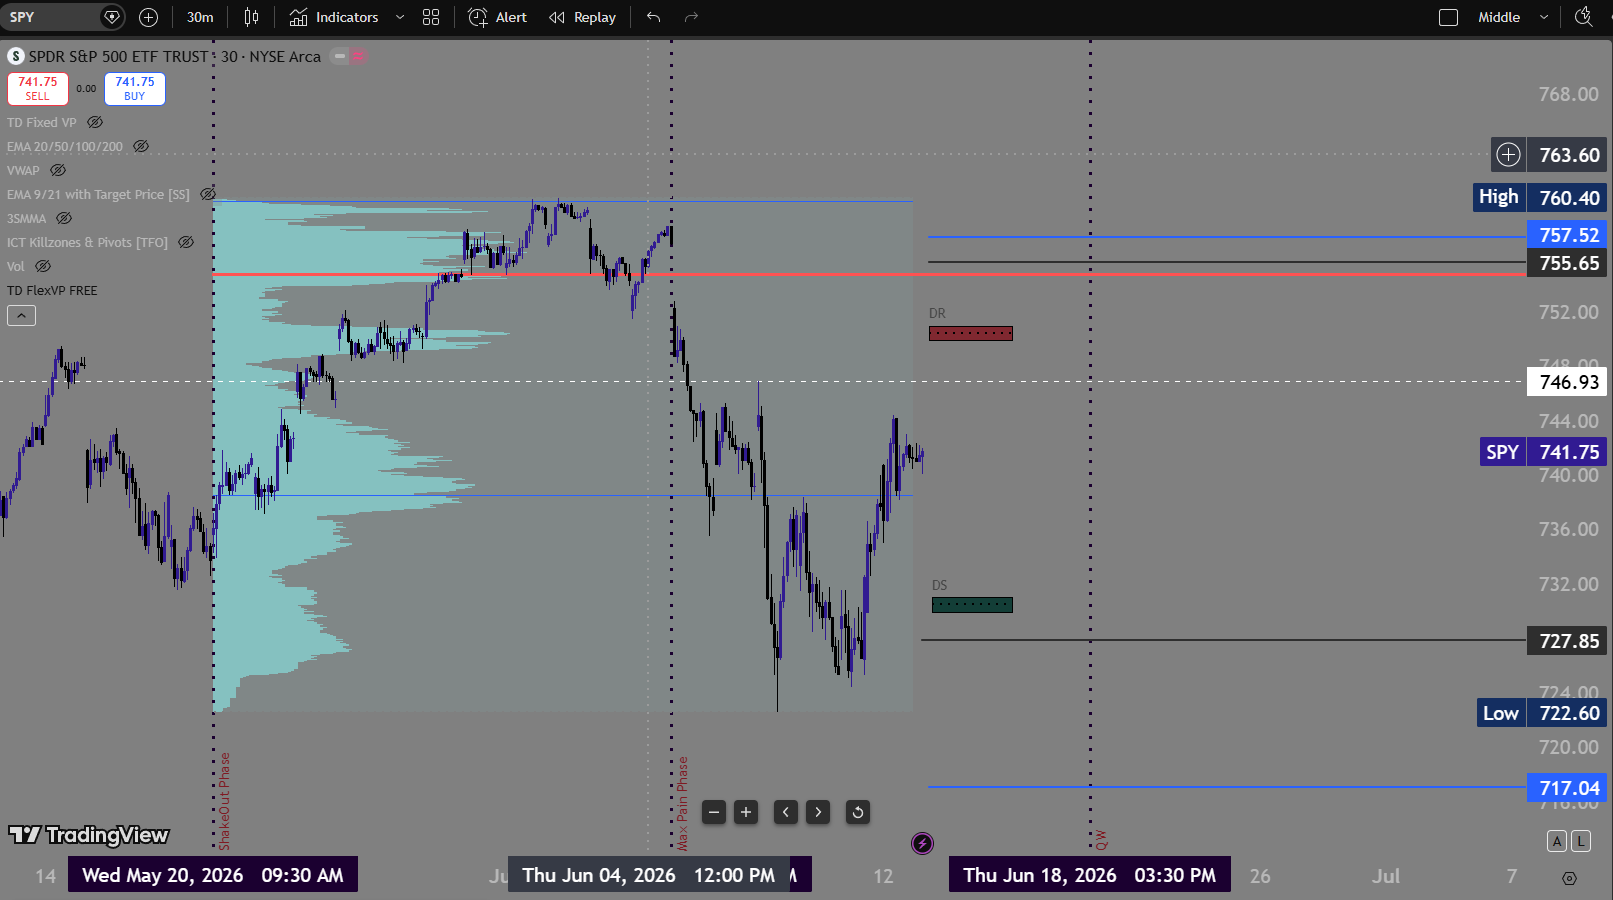This screenshot has width=1613, height=900.
Task: Reset chart view with the circular arrow
Action: point(858,812)
